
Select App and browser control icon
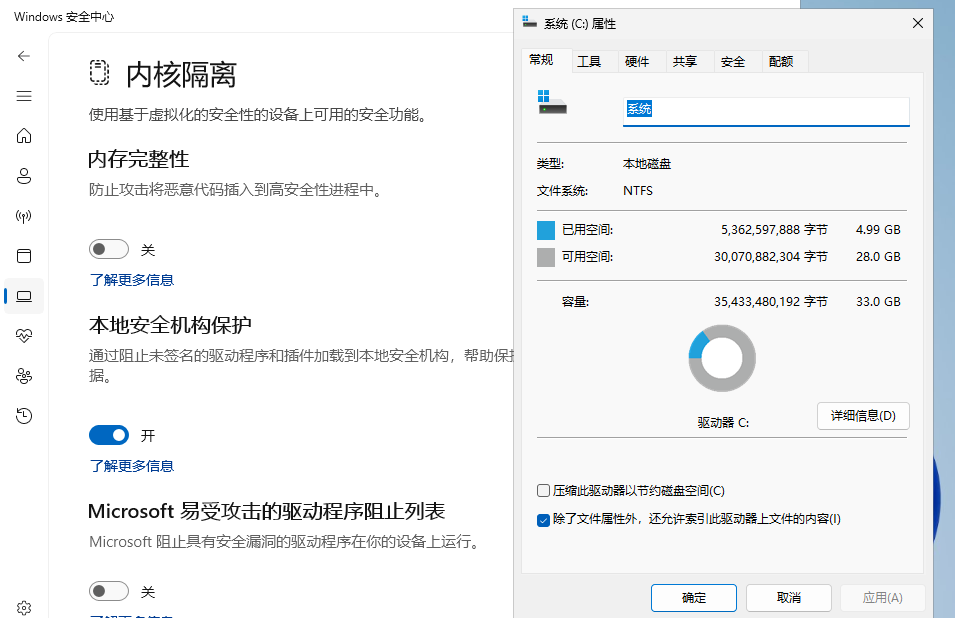pyautogui.click(x=24, y=256)
